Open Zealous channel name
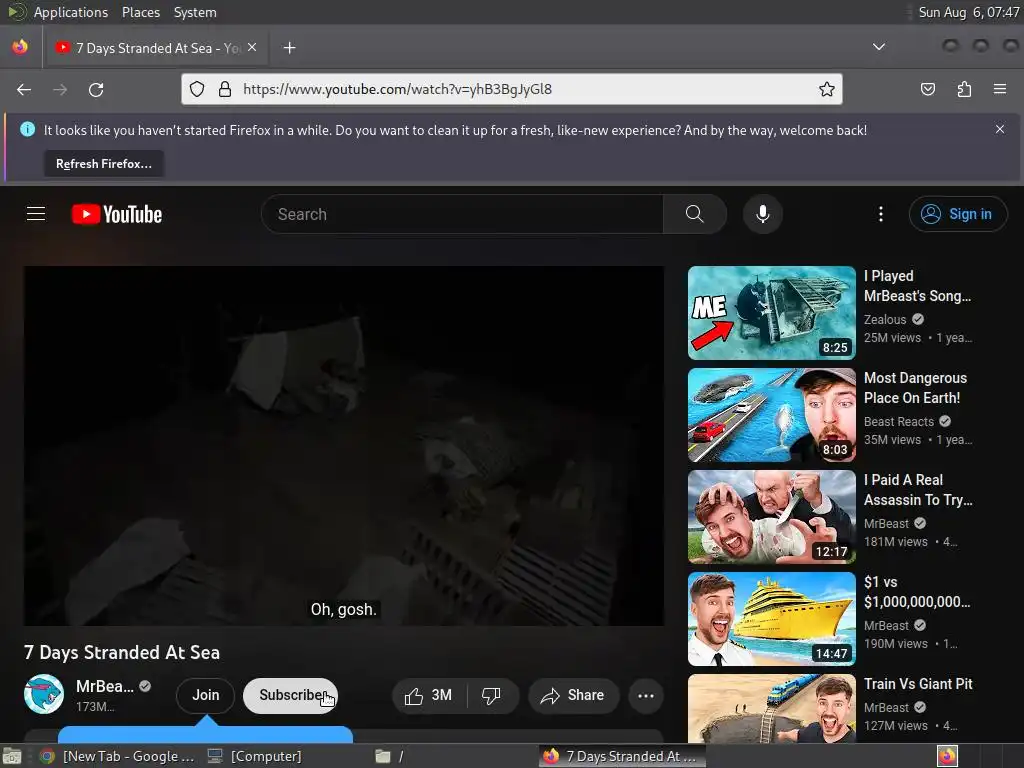This screenshot has height=768, width=1024. point(885,319)
